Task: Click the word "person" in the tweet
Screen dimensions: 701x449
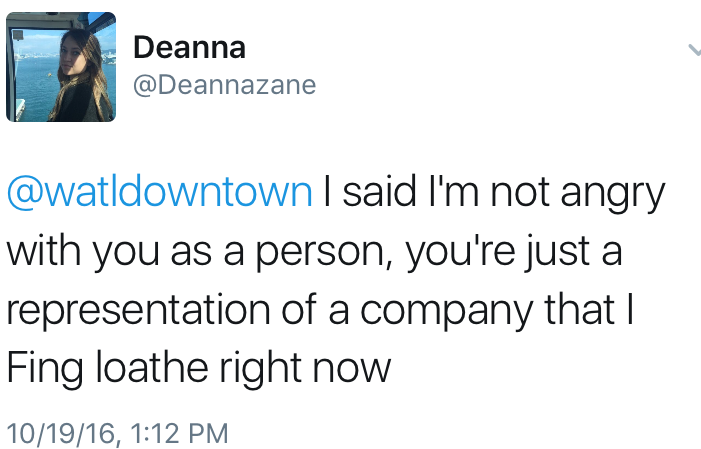Action: pos(323,252)
